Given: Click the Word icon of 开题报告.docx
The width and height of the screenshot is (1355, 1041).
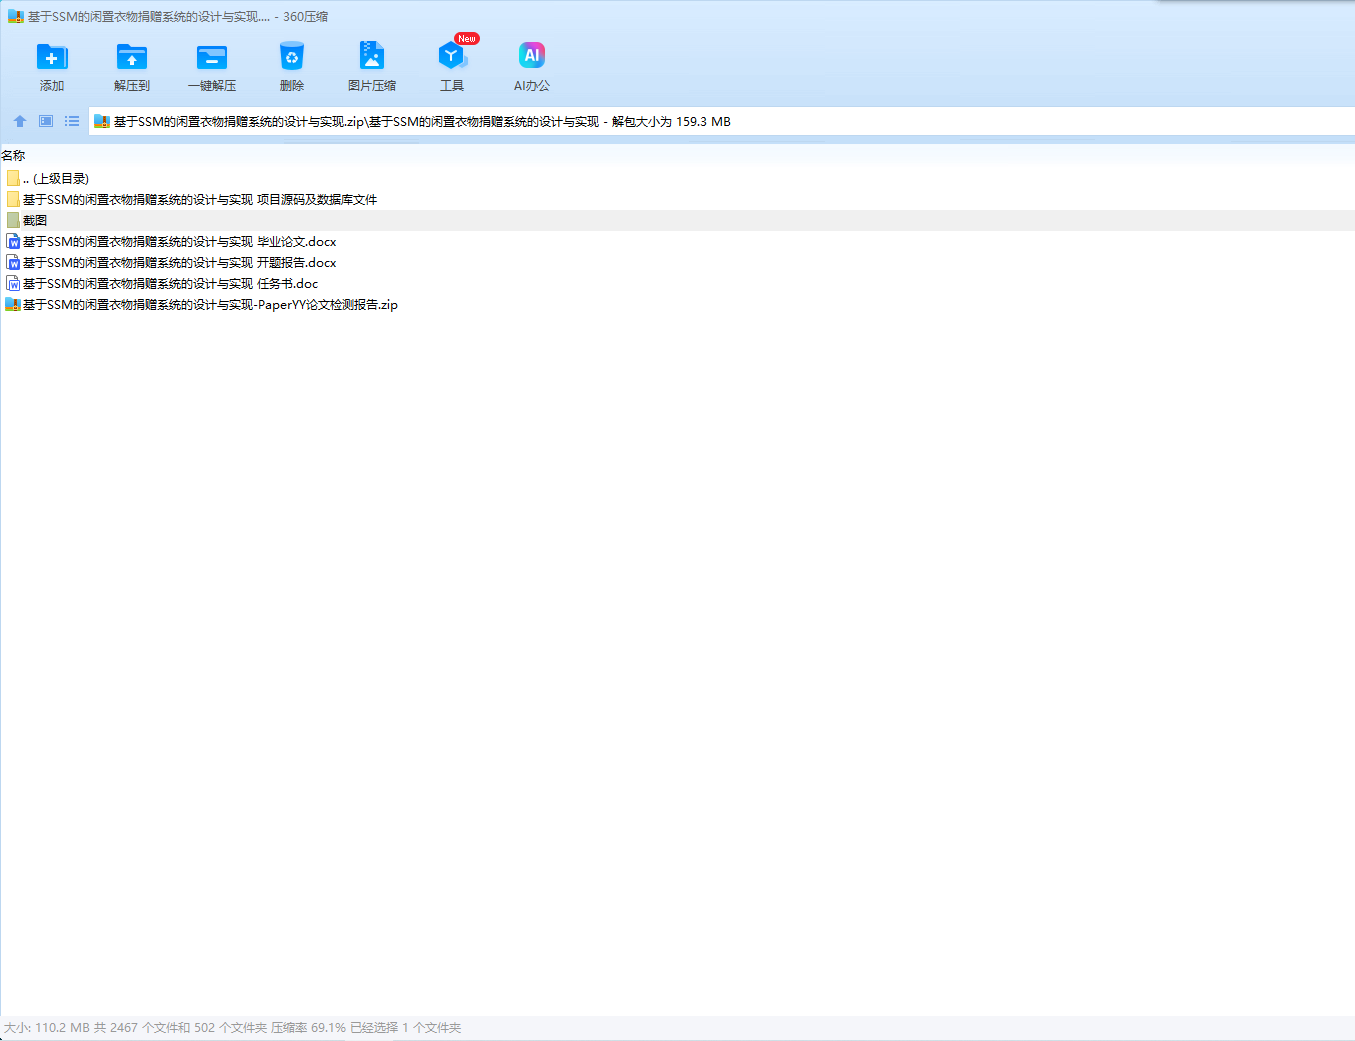Looking at the screenshot, I should 13,262.
